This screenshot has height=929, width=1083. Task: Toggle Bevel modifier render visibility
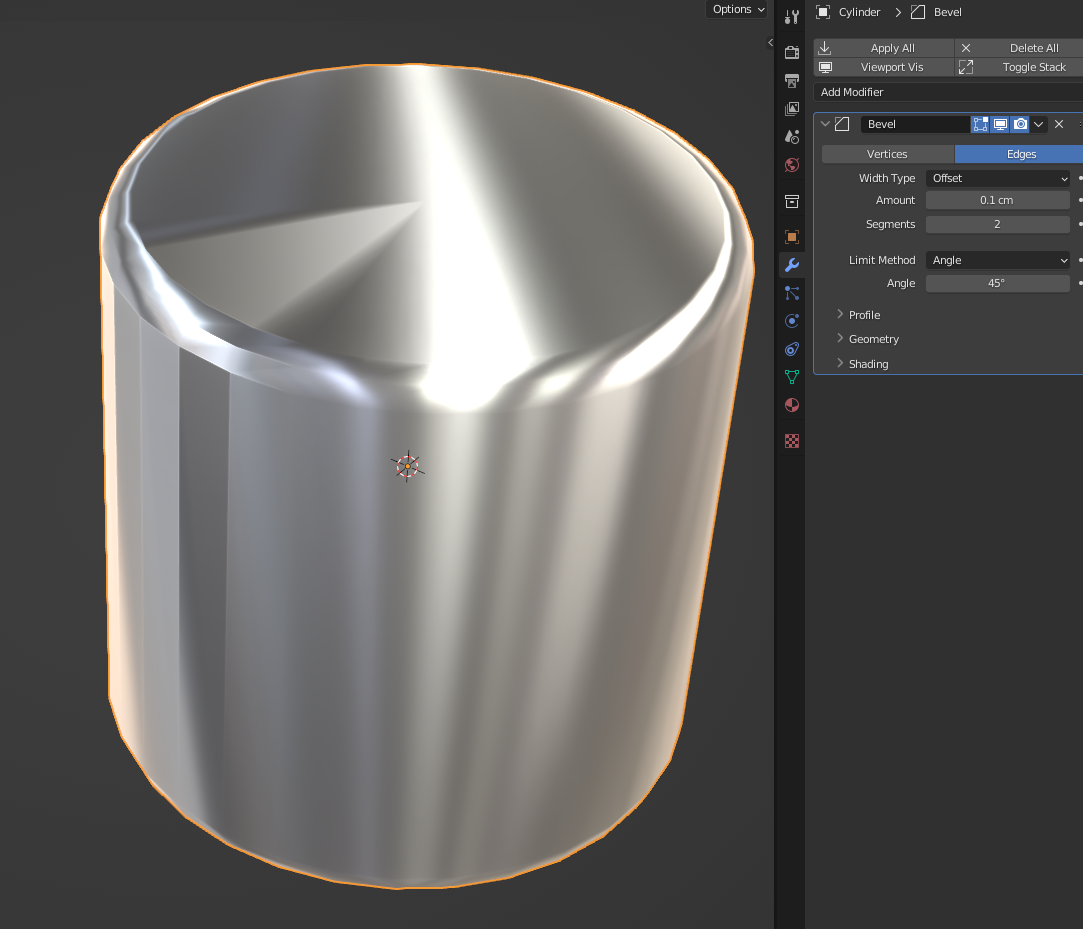click(1020, 124)
